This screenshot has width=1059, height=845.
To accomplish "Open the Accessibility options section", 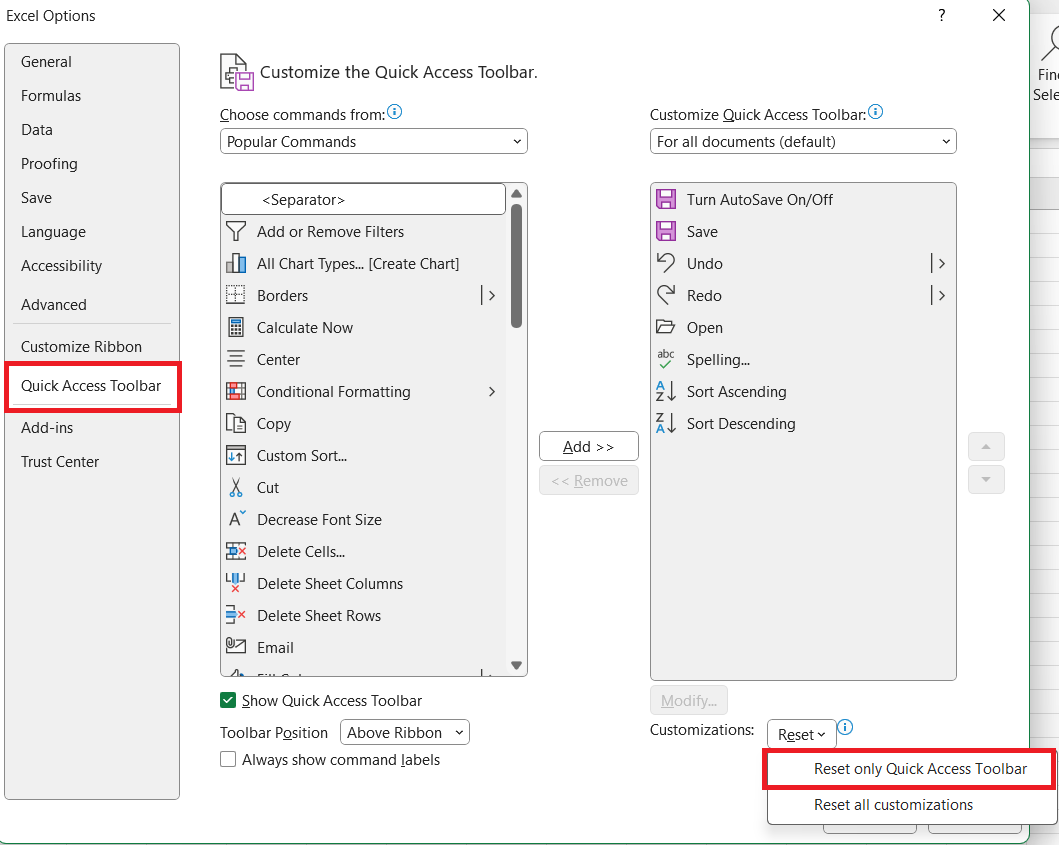I will click(92, 265).
